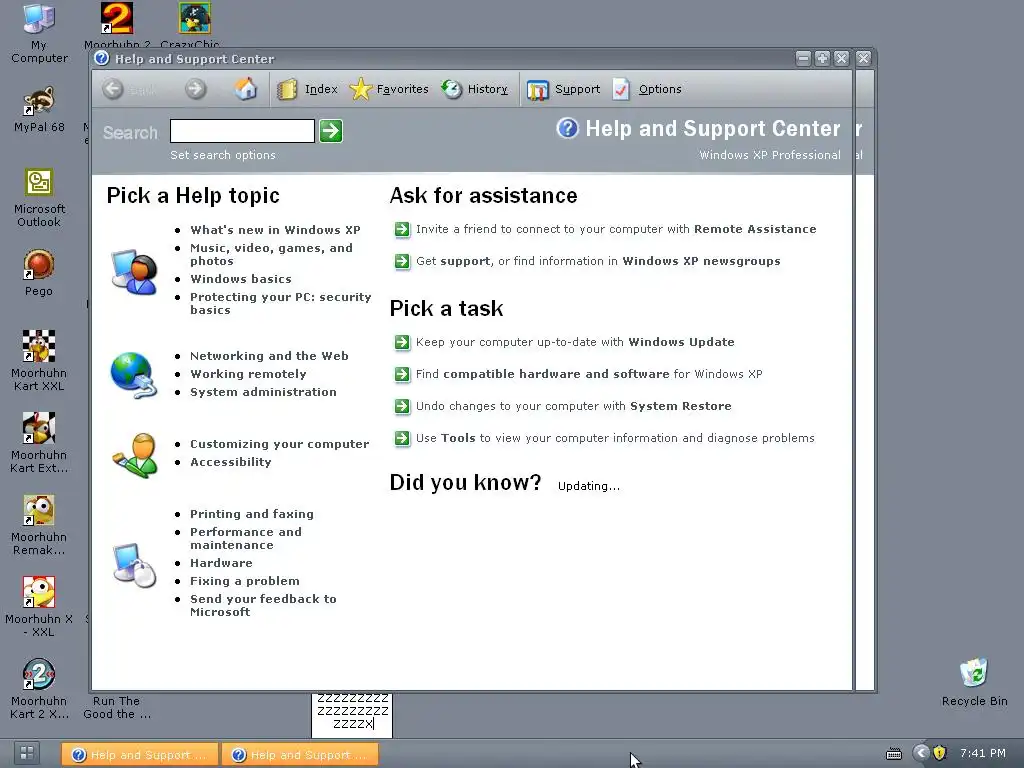Viewport: 1024px width, 768px height.
Task: Click the Remote Assistance green arrow icon
Action: (x=402, y=229)
